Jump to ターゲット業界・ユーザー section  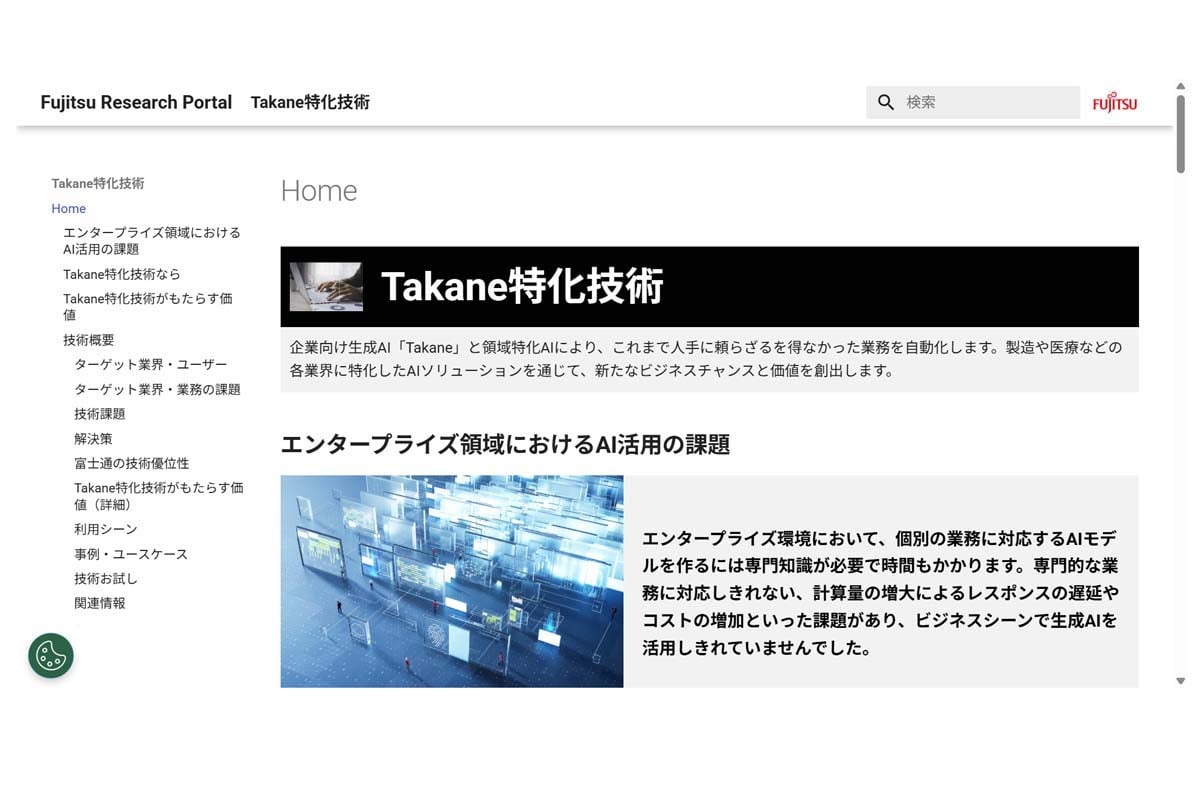(151, 364)
